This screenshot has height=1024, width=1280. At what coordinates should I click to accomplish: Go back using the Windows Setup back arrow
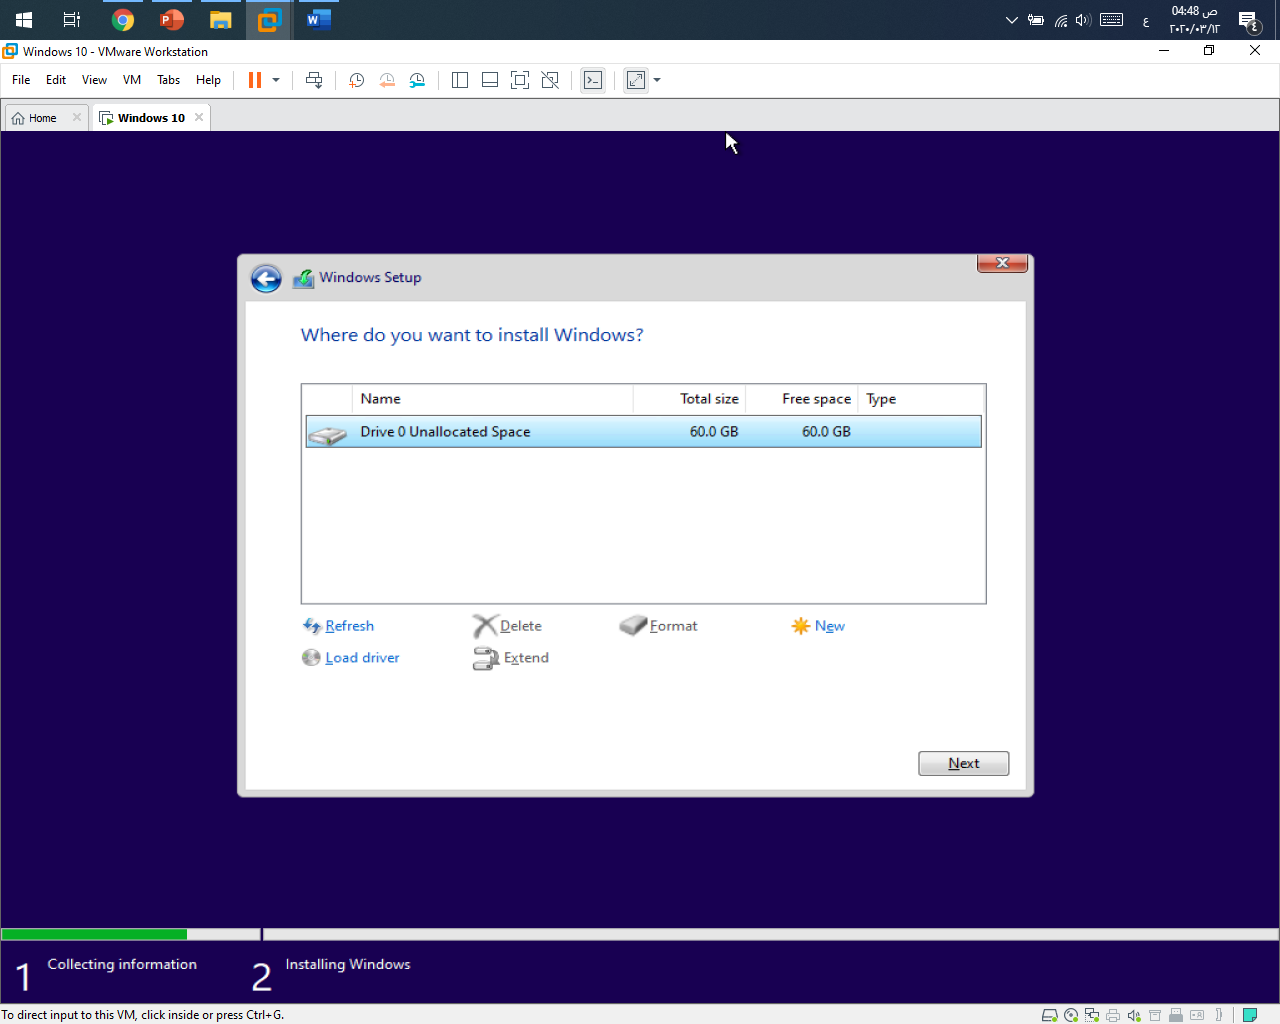266,278
